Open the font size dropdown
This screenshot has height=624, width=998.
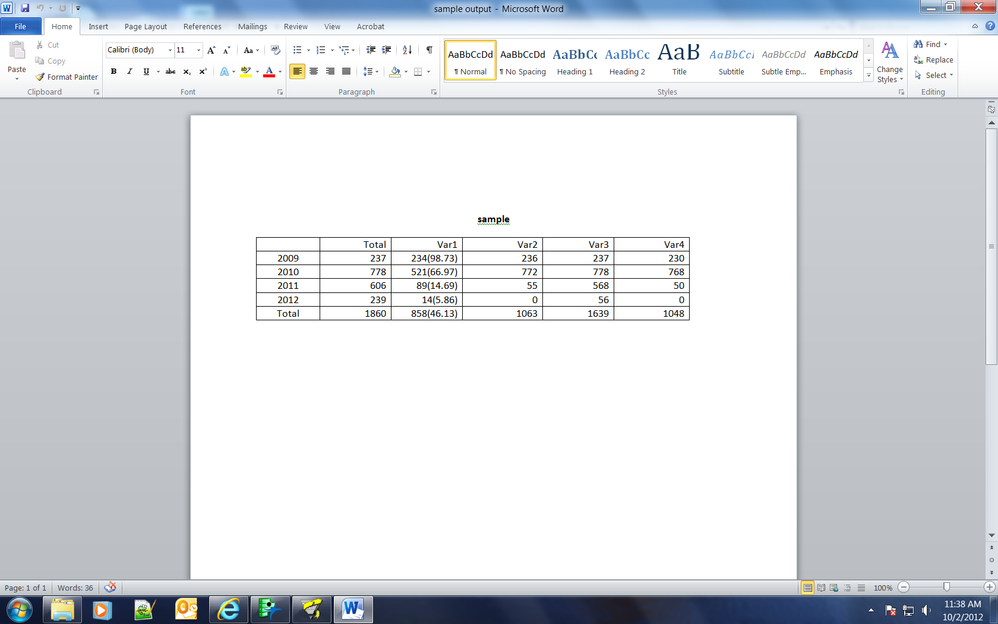199,50
